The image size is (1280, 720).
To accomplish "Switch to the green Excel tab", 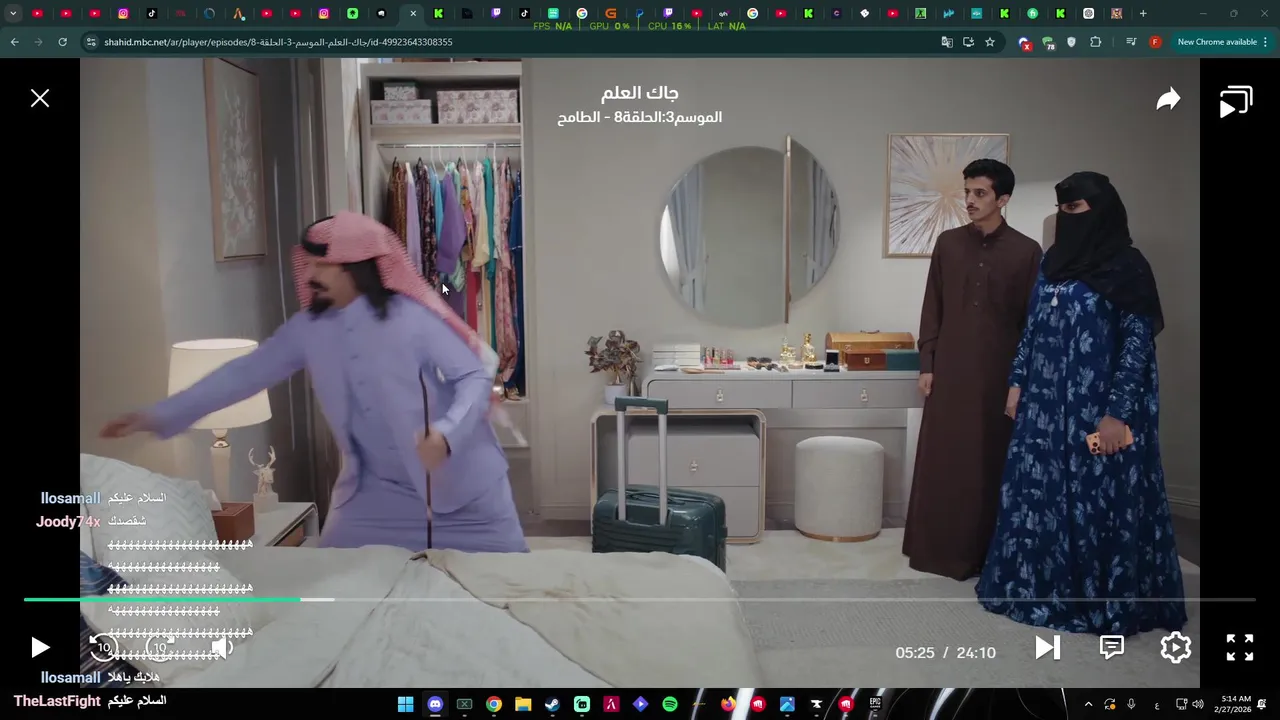I will pyautogui.click(x=921, y=14).
